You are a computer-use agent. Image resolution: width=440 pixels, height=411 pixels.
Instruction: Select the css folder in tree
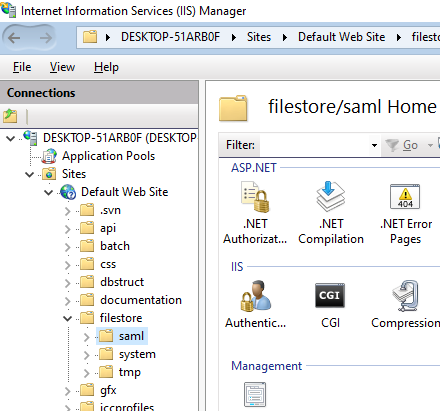click(108, 264)
